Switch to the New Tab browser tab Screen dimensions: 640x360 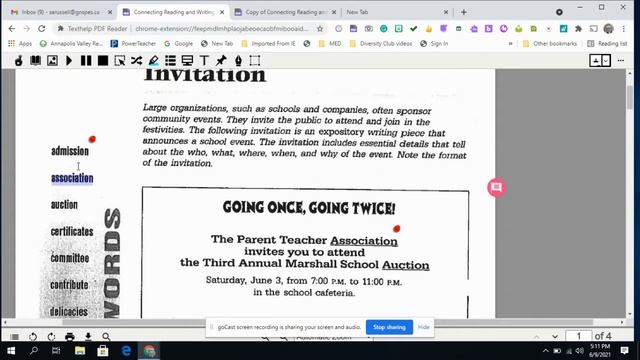[396, 12]
